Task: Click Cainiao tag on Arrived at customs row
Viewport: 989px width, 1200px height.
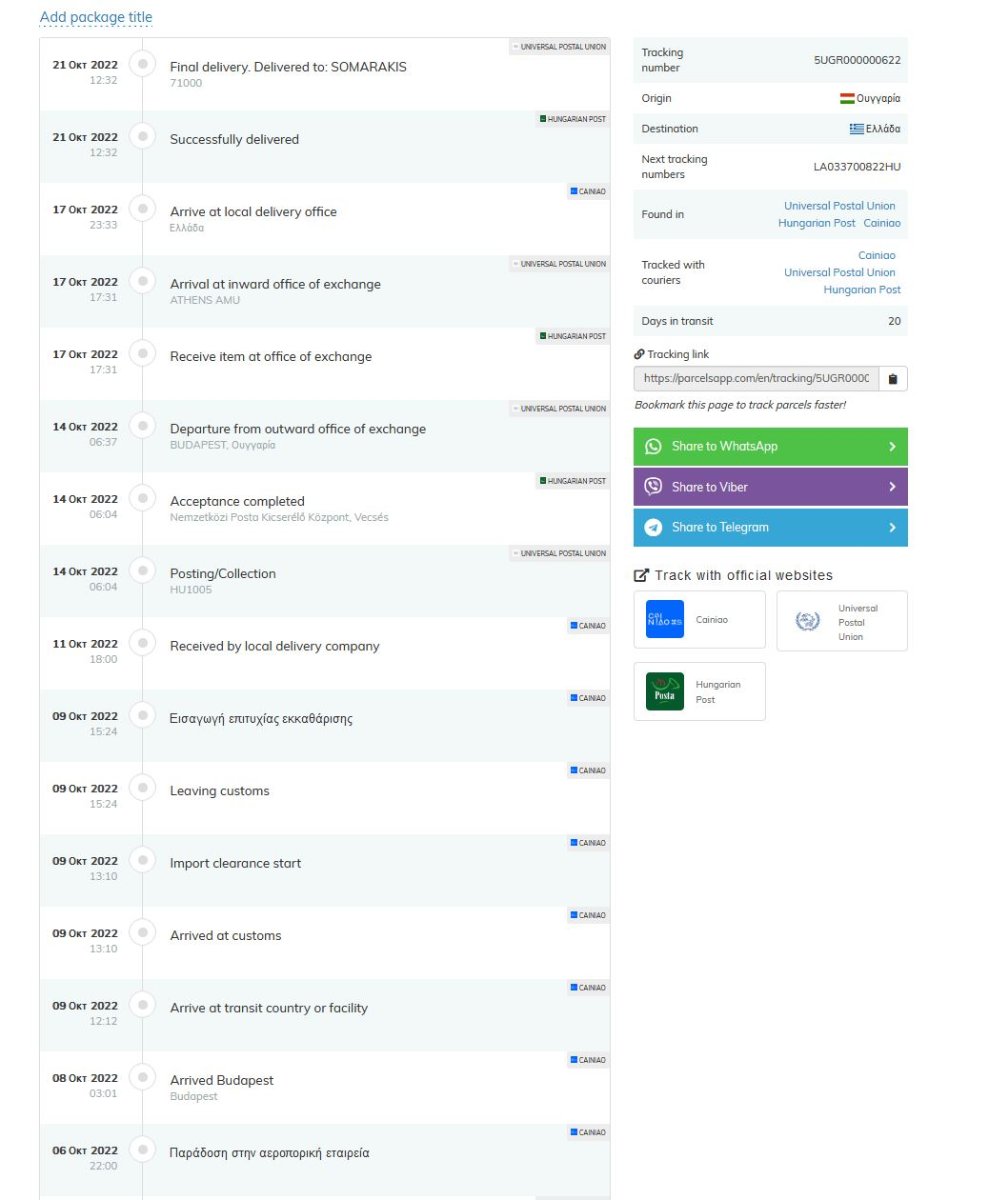Action: (588, 915)
